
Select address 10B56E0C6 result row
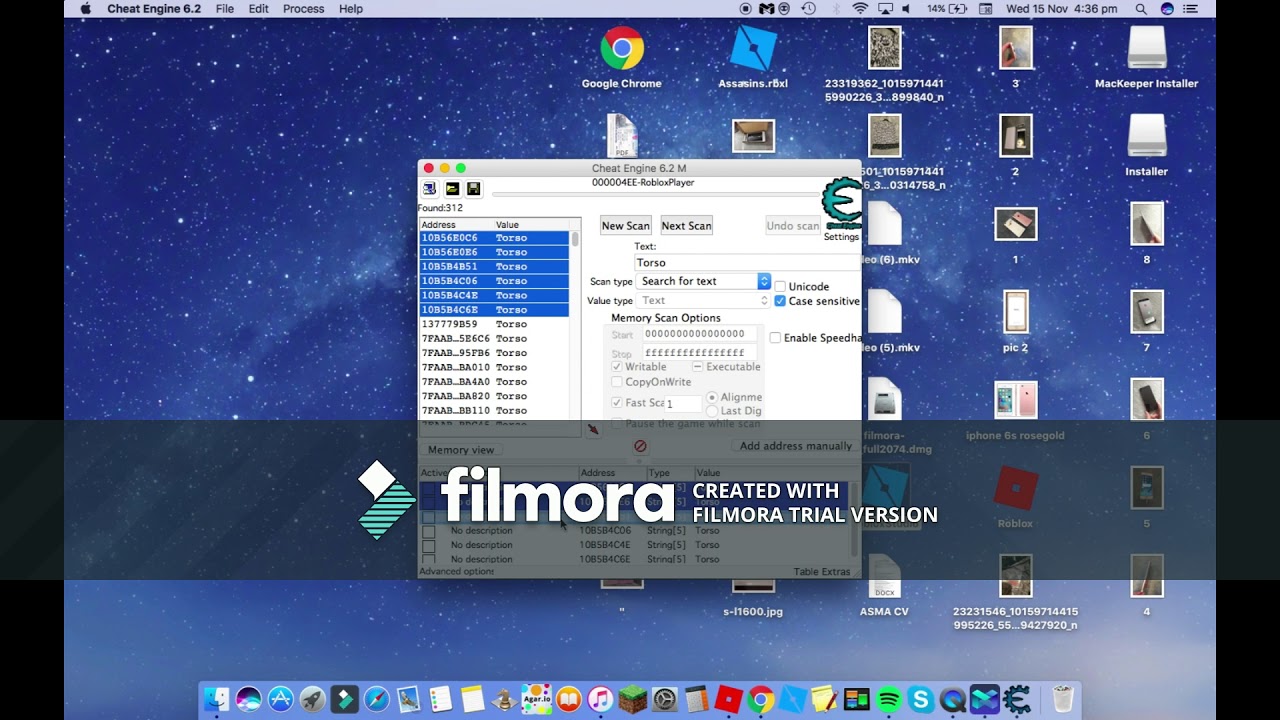tap(495, 238)
